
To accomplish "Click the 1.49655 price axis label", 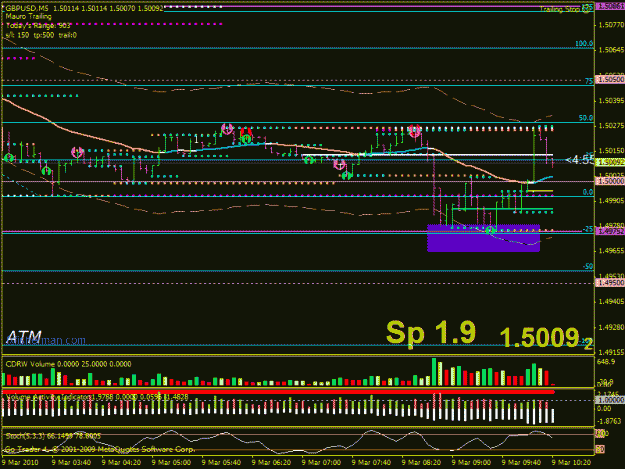I will 611,251.
